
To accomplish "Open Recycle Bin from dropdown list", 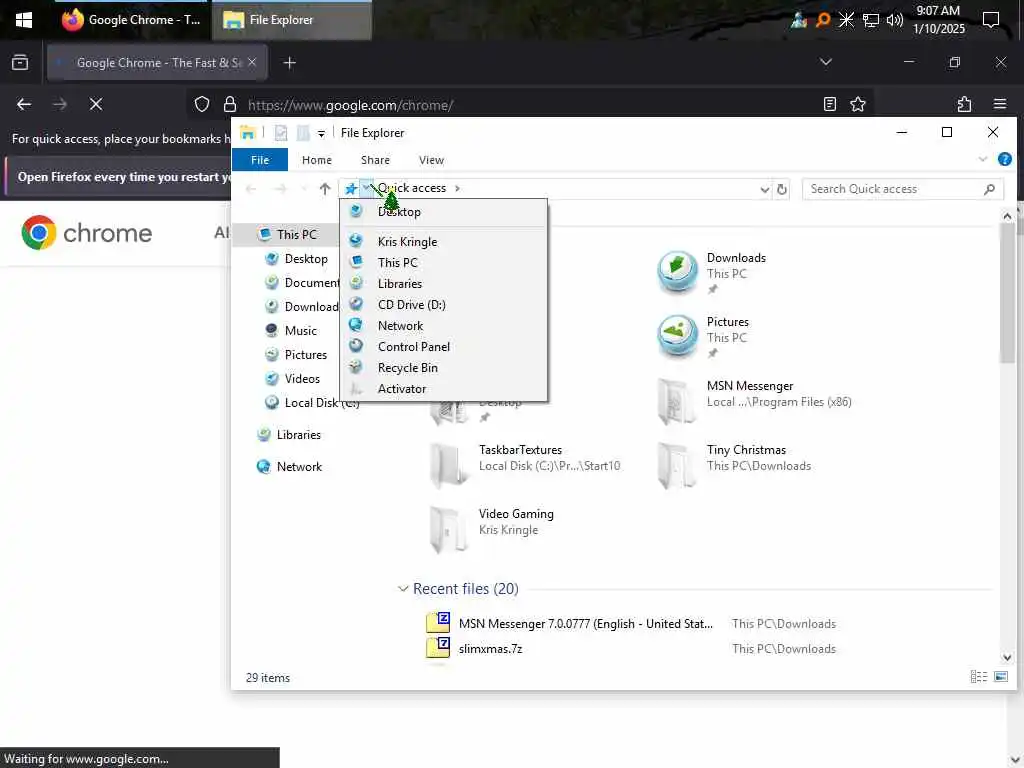I will 443,368.
